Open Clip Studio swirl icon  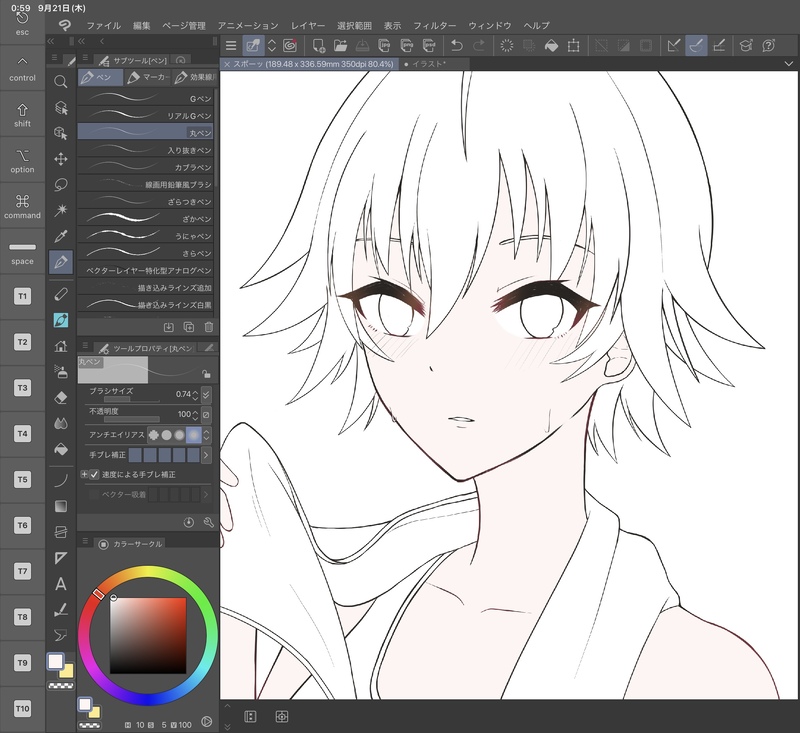coord(290,46)
